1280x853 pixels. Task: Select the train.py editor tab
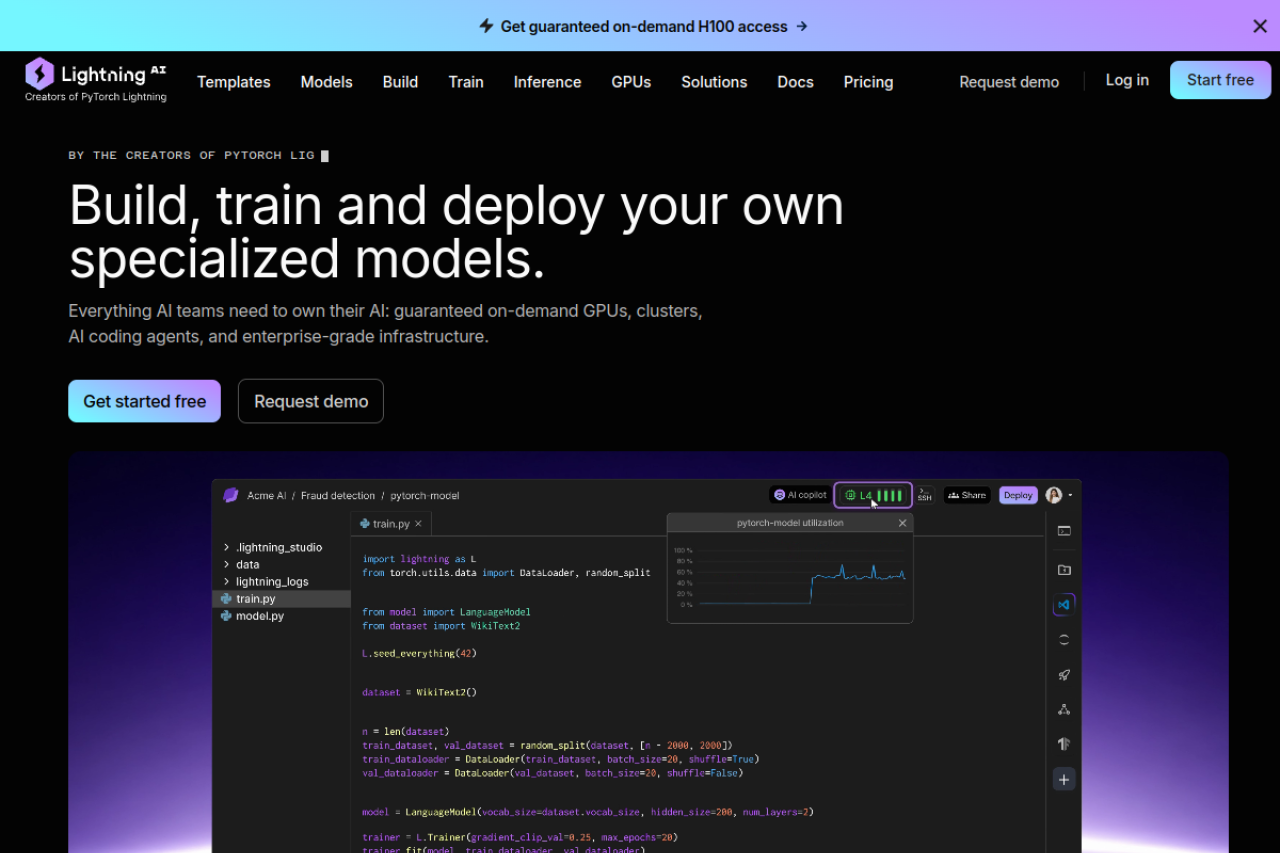click(391, 523)
